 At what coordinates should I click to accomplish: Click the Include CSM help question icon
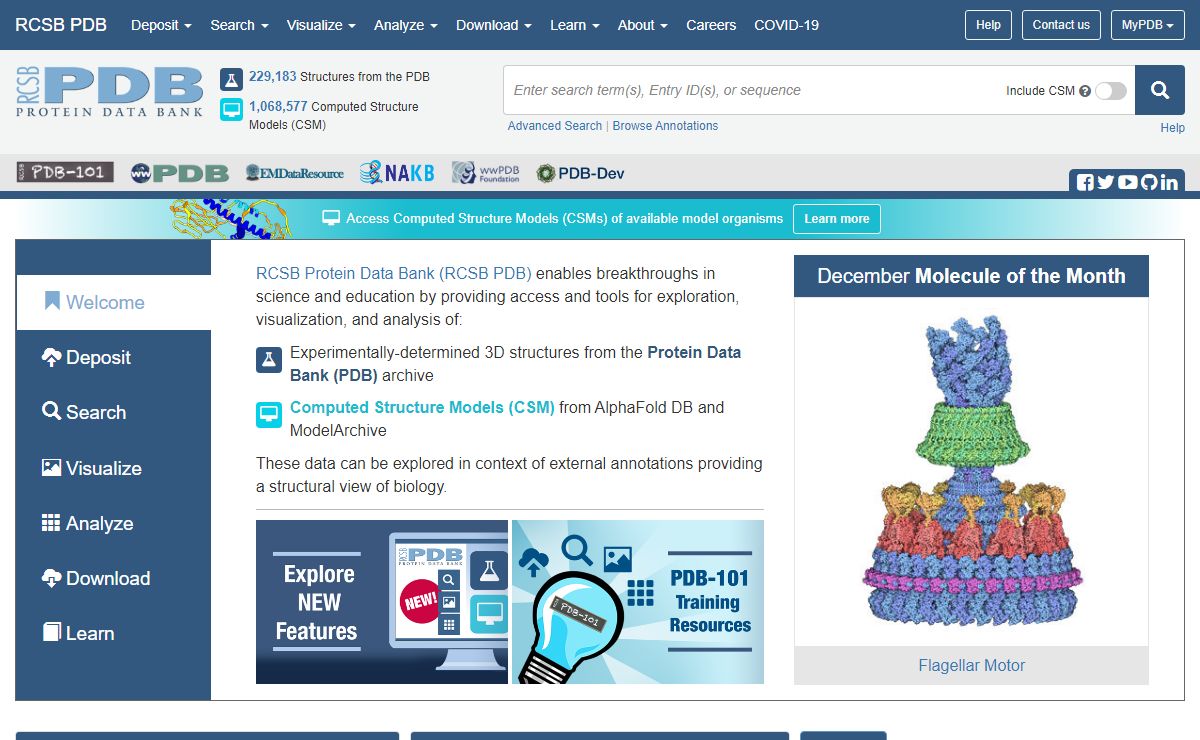(x=1085, y=91)
